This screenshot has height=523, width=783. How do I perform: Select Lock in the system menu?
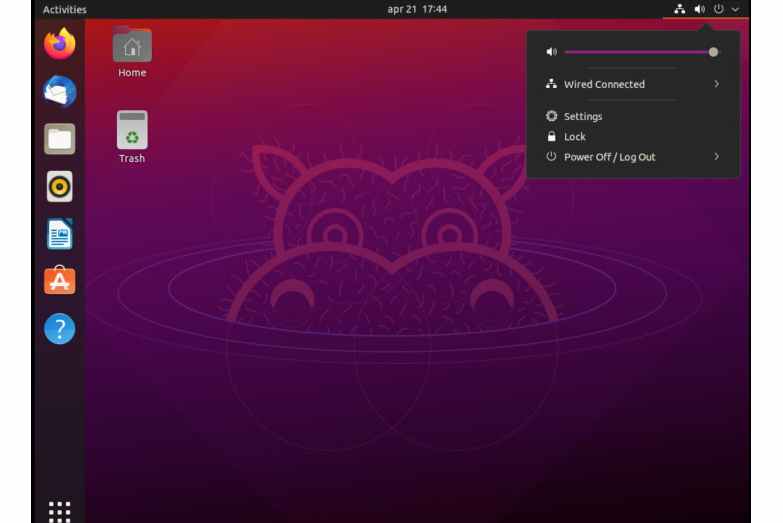click(574, 137)
